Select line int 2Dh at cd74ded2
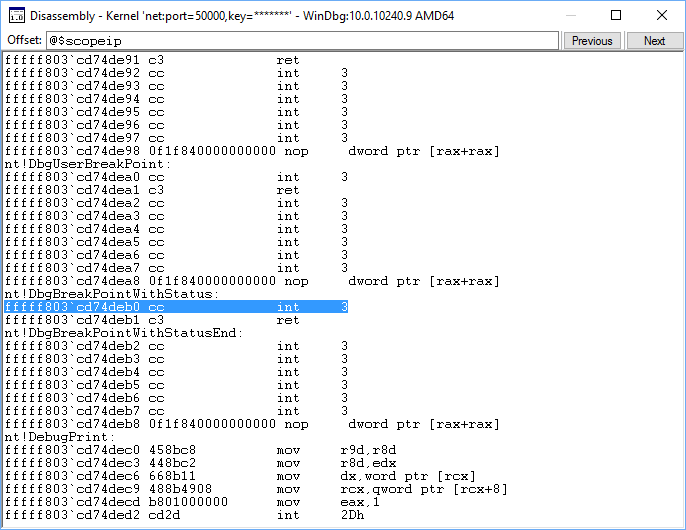Image resolution: width=686 pixels, height=530 pixels. point(184,515)
